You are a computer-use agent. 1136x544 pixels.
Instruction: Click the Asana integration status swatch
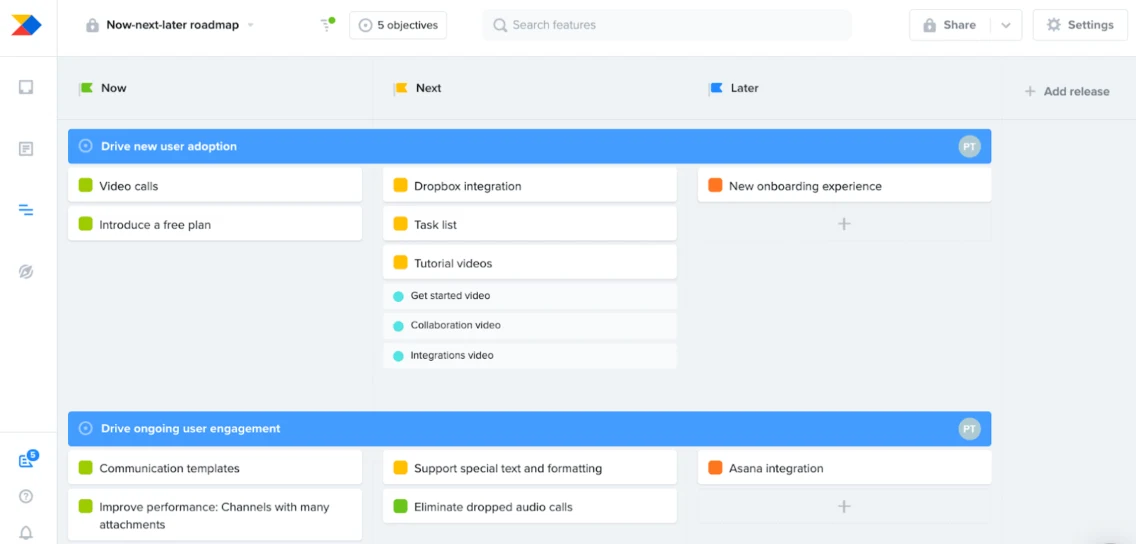715,468
